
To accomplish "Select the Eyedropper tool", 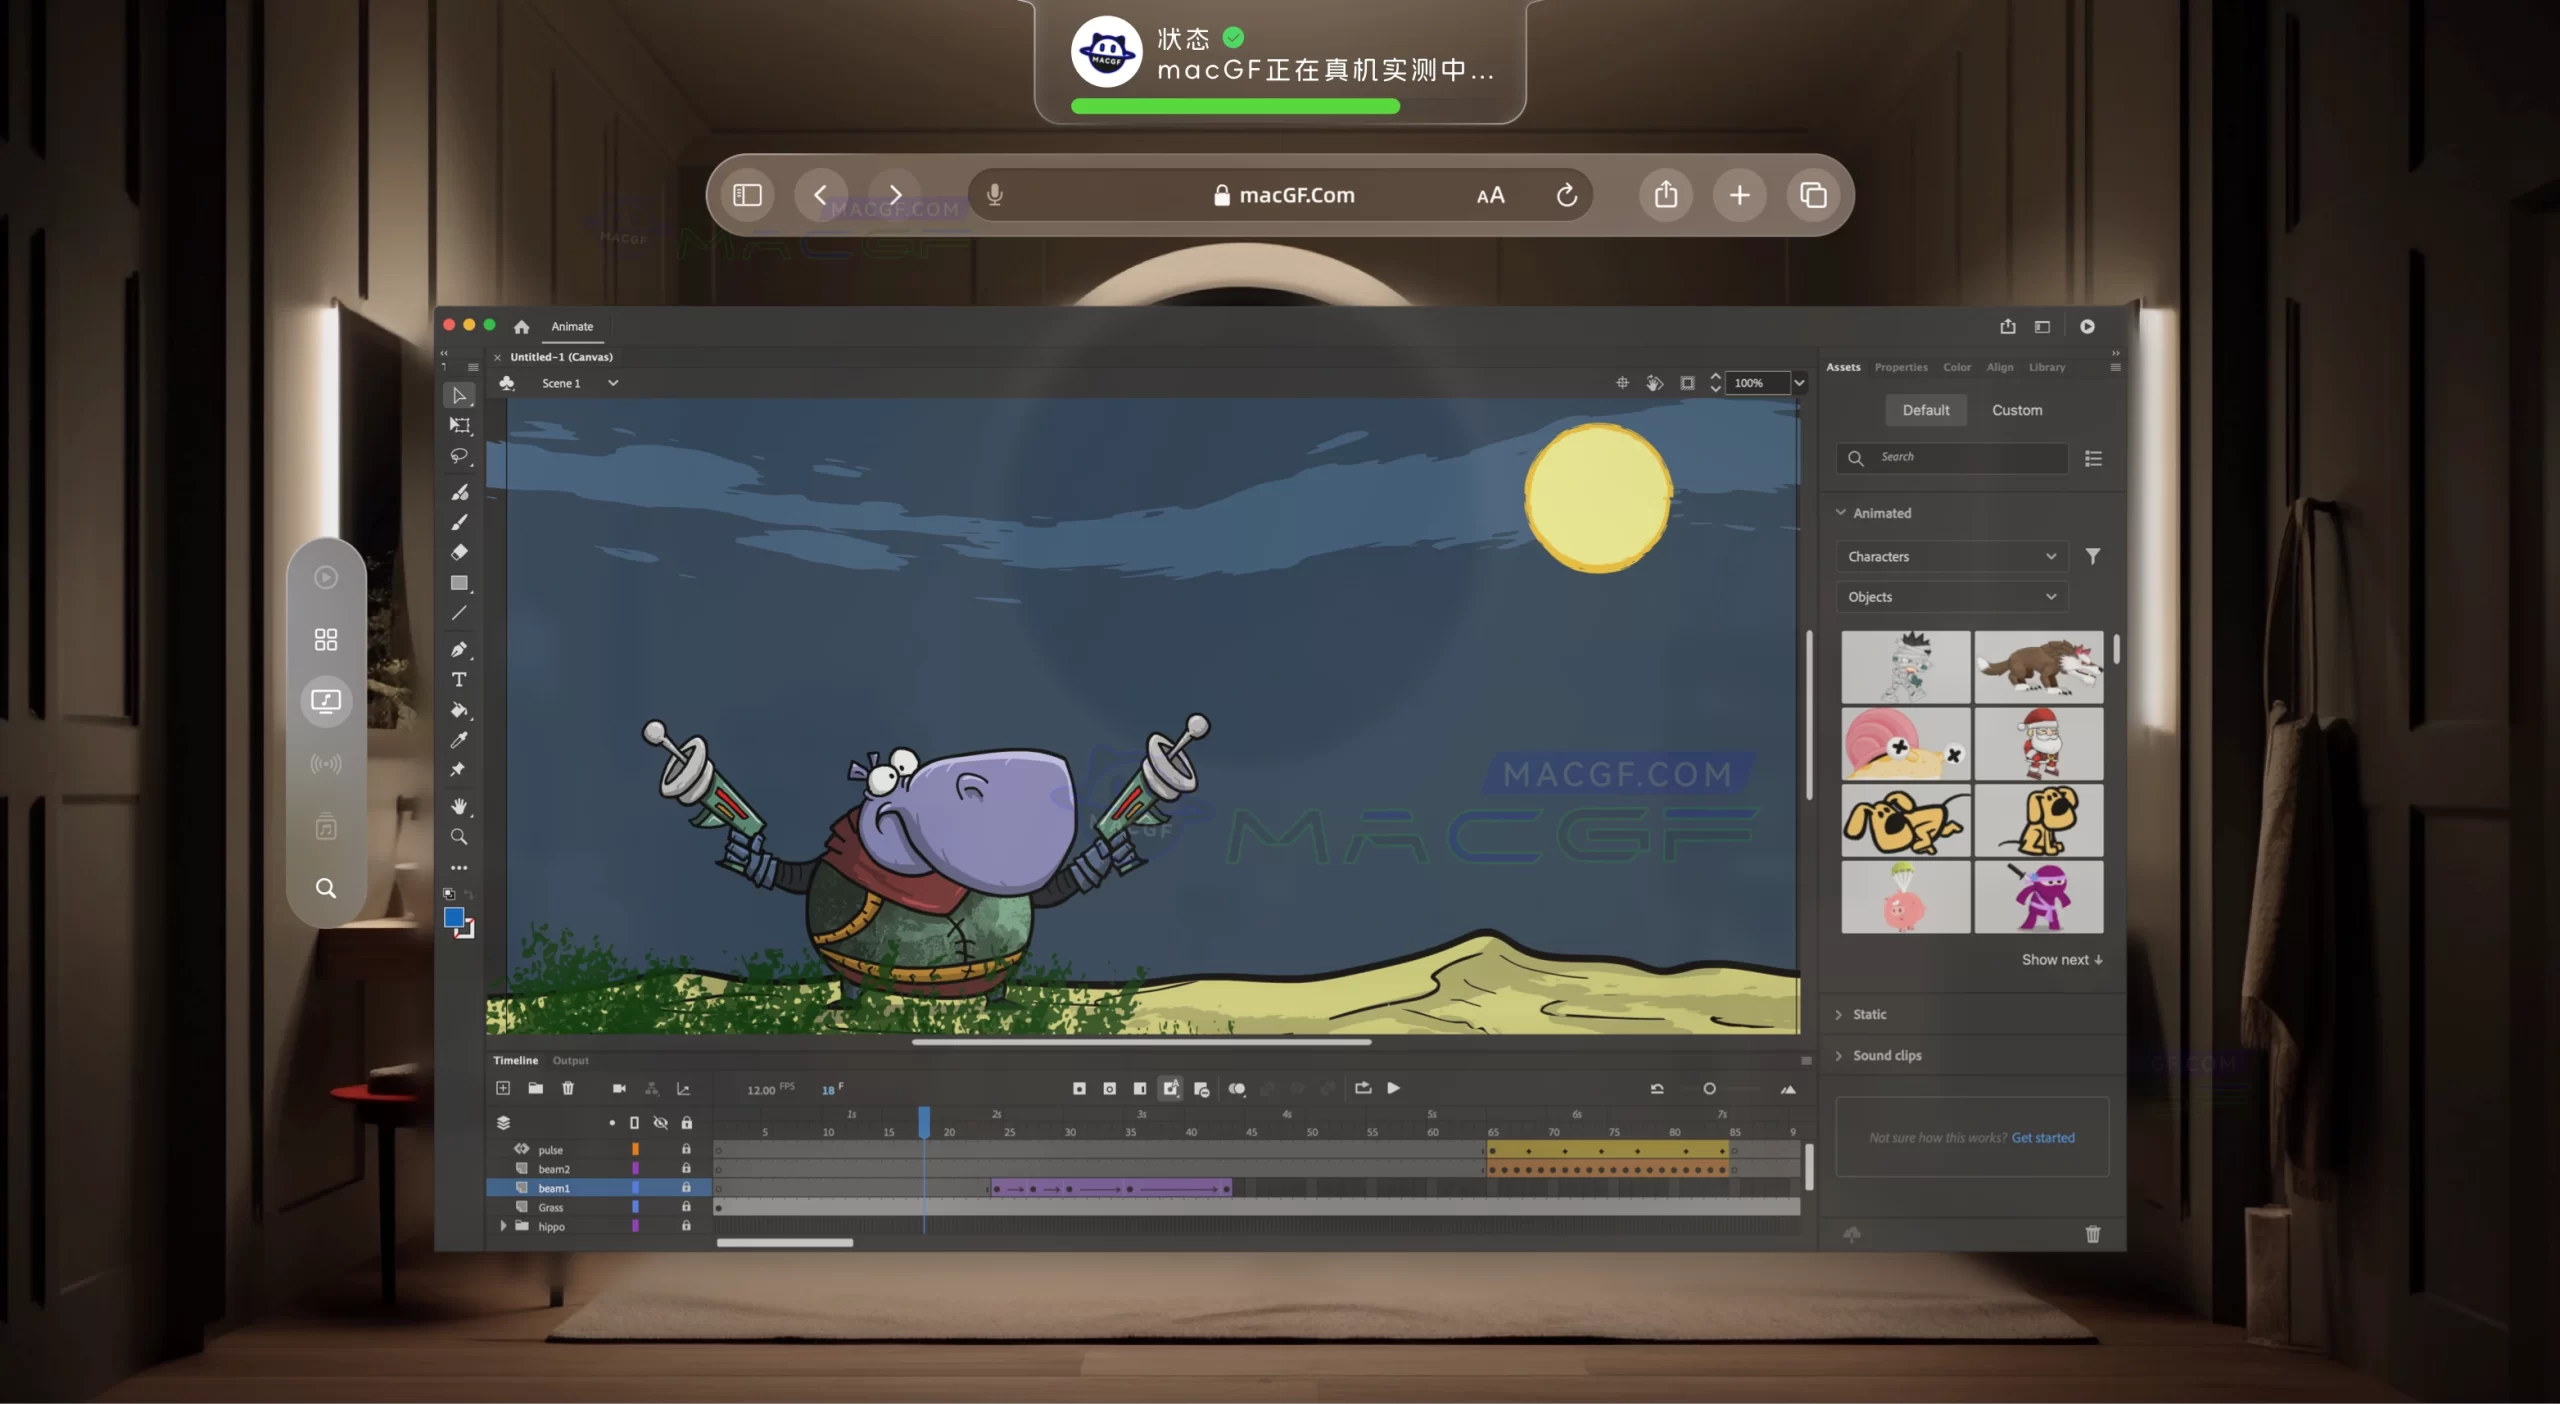I will point(459,740).
